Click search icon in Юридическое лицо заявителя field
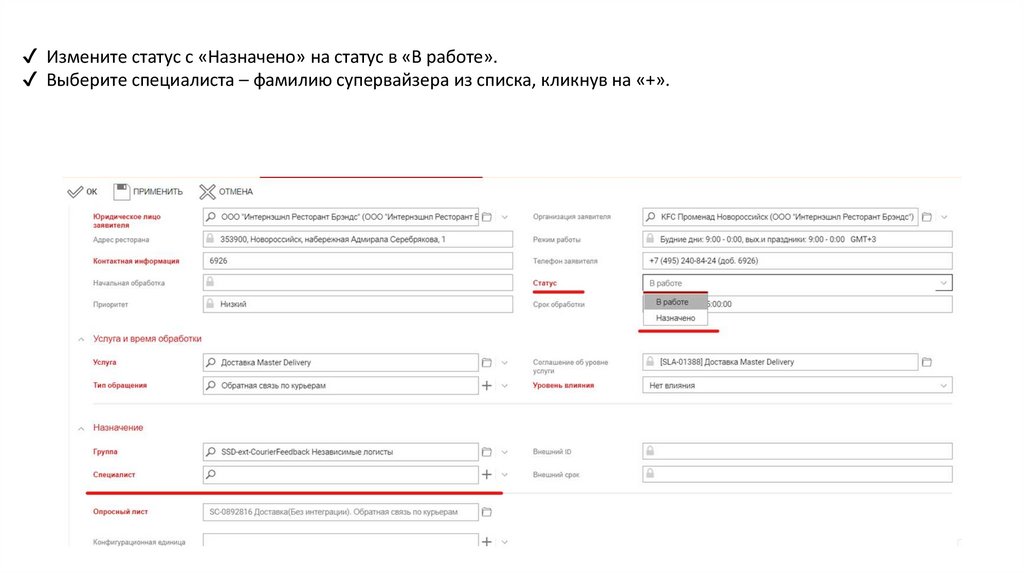 click(210, 216)
